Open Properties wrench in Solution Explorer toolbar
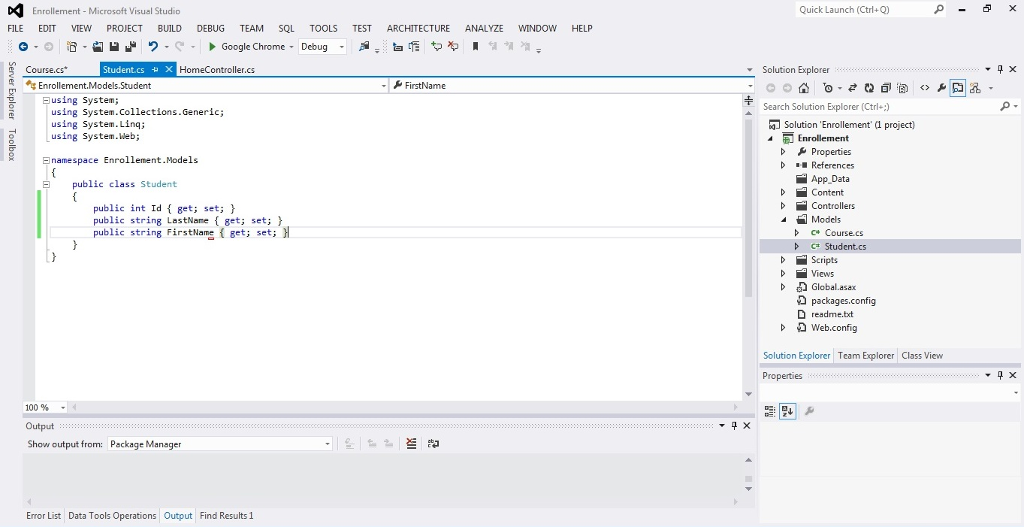Screen dimensions: 1024x527 click(x=941, y=88)
